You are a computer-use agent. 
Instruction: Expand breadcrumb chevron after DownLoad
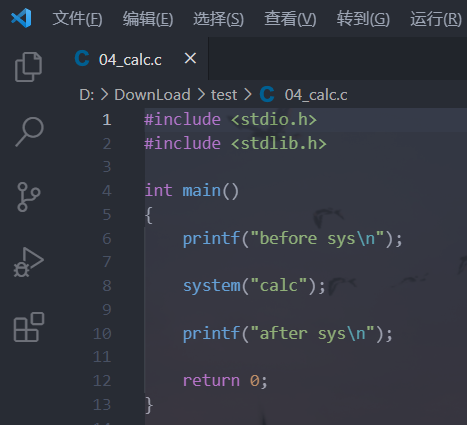(201, 95)
